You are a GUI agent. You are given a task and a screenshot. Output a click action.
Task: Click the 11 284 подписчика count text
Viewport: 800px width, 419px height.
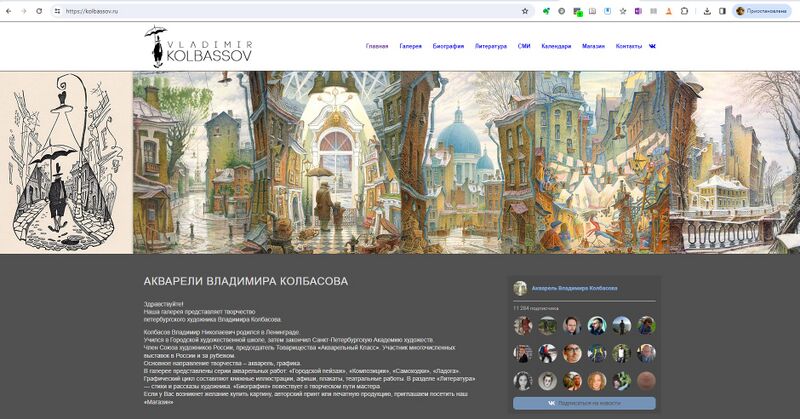click(536, 308)
